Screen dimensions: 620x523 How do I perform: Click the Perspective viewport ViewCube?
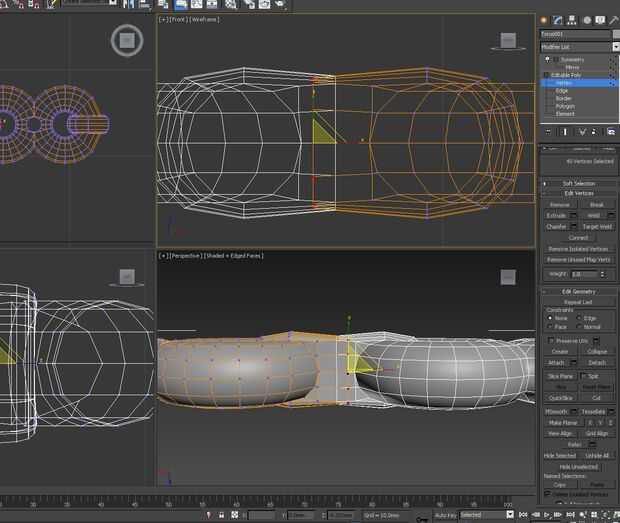point(507,276)
